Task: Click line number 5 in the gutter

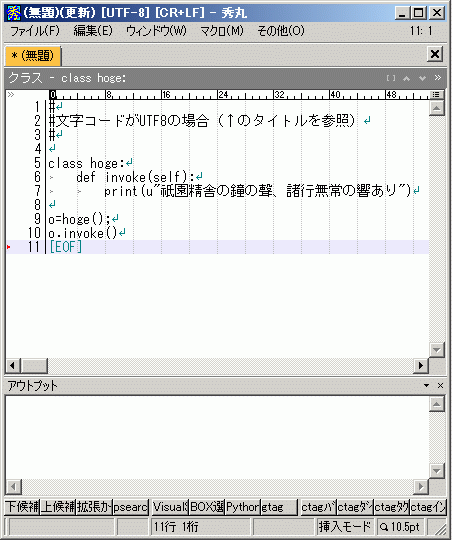Action: pos(37,163)
